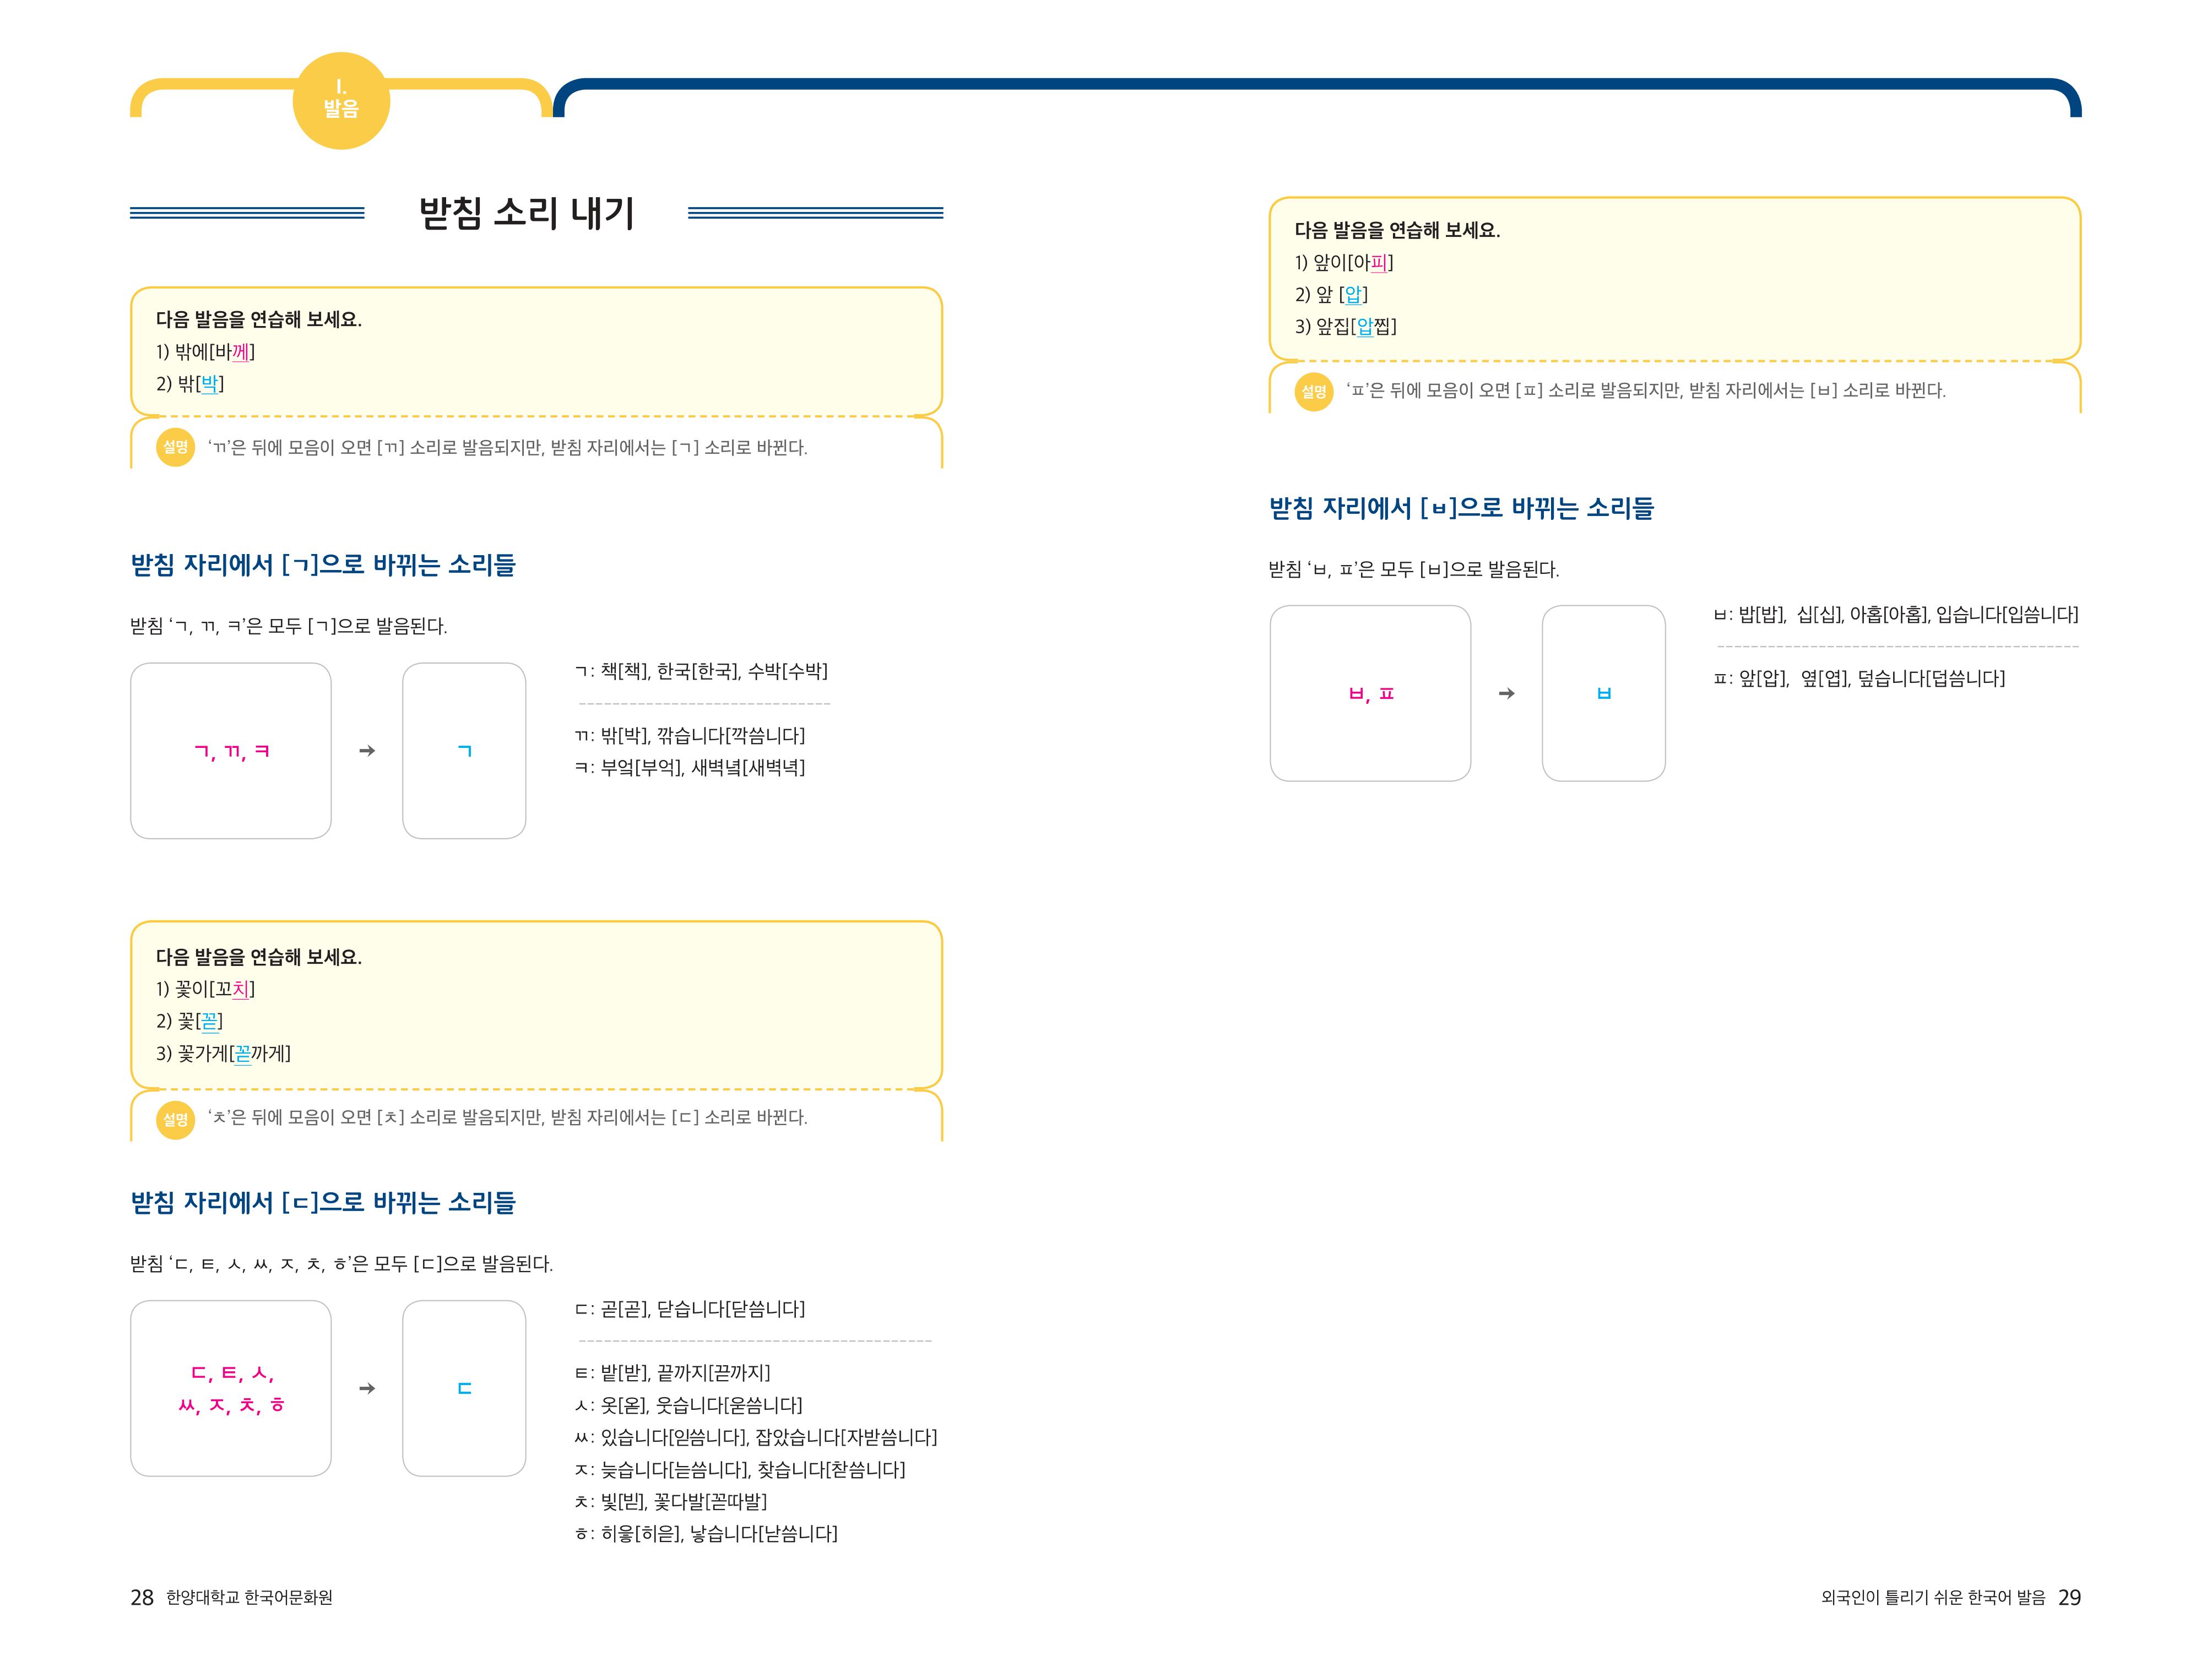This screenshot has height=1672, width=2212.
Task: Click the pink 'ㅂ, ㅍ' box
Action: (1370, 693)
